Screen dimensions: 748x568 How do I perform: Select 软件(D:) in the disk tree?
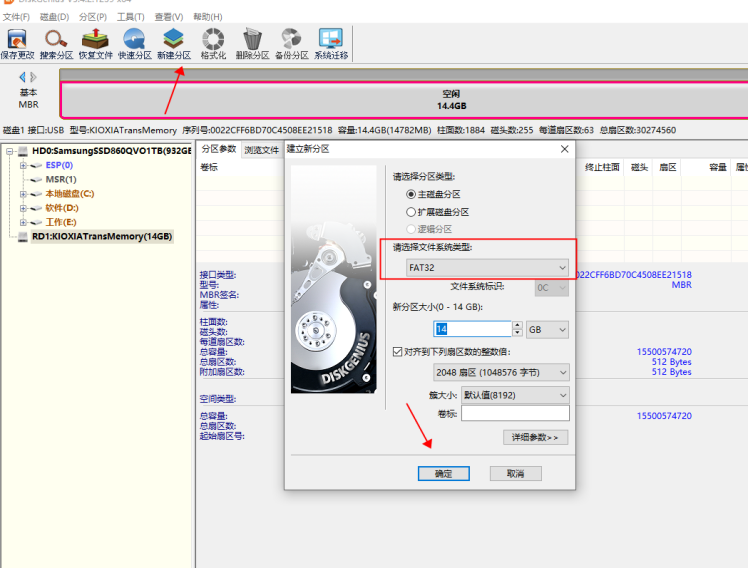point(62,208)
